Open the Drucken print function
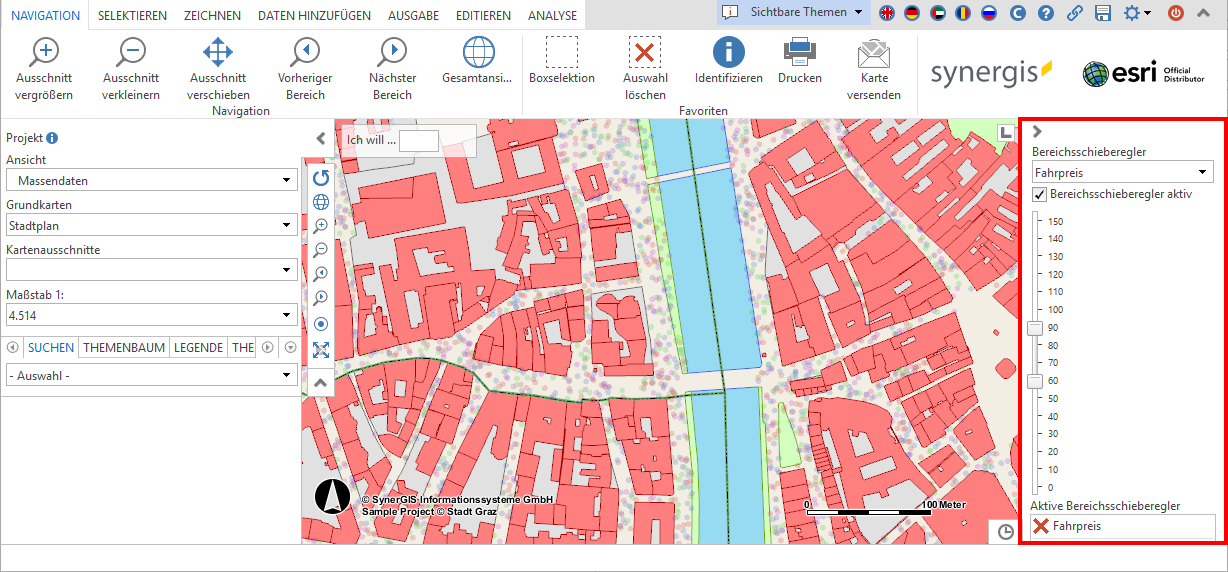This screenshot has height=572, width=1228. (799, 53)
